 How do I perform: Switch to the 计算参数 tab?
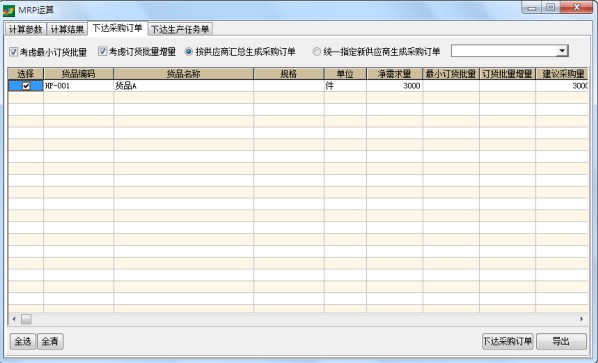click(x=26, y=29)
